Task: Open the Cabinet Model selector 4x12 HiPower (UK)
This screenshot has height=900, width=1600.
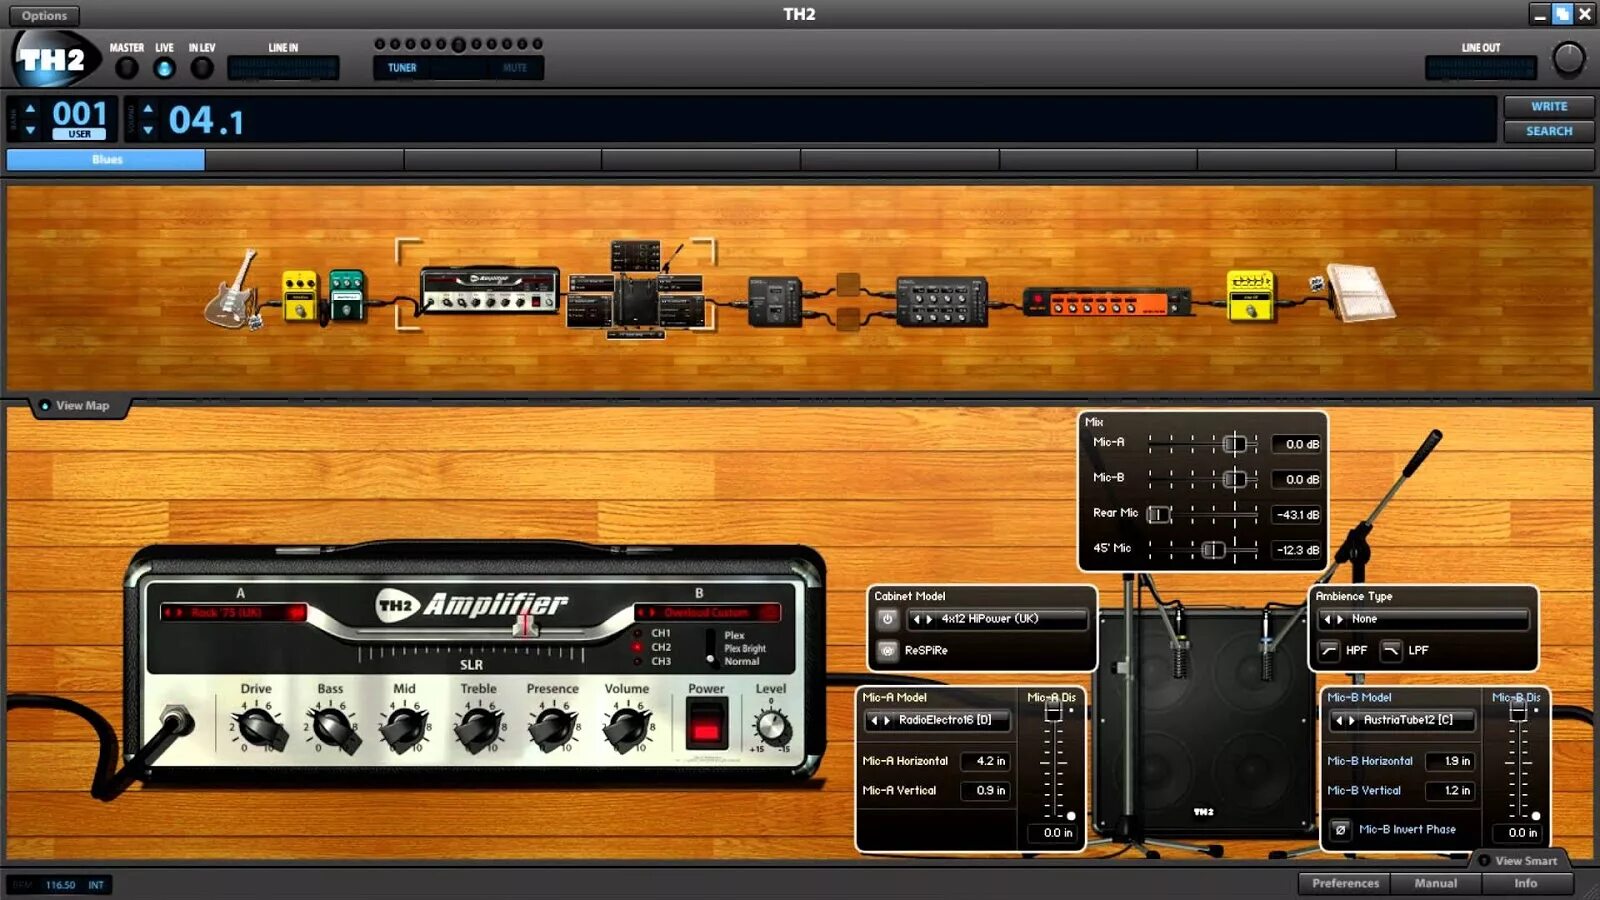Action: tap(997, 619)
